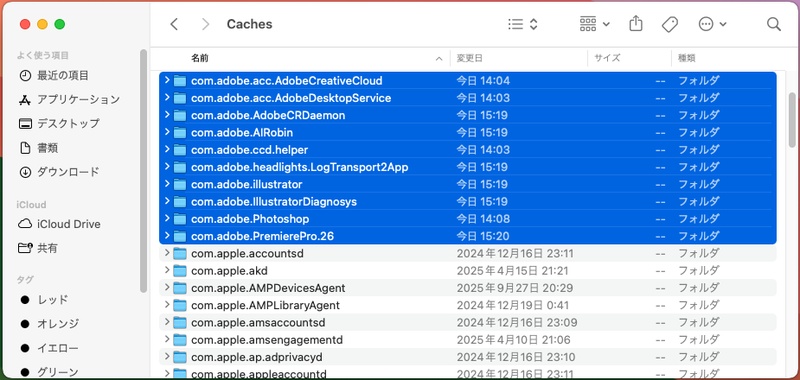Image resolution: width=800 pixels, height=380 pixels.
Task: Click com.adobe.Photoshop folder icon
Action: point(180,219)
